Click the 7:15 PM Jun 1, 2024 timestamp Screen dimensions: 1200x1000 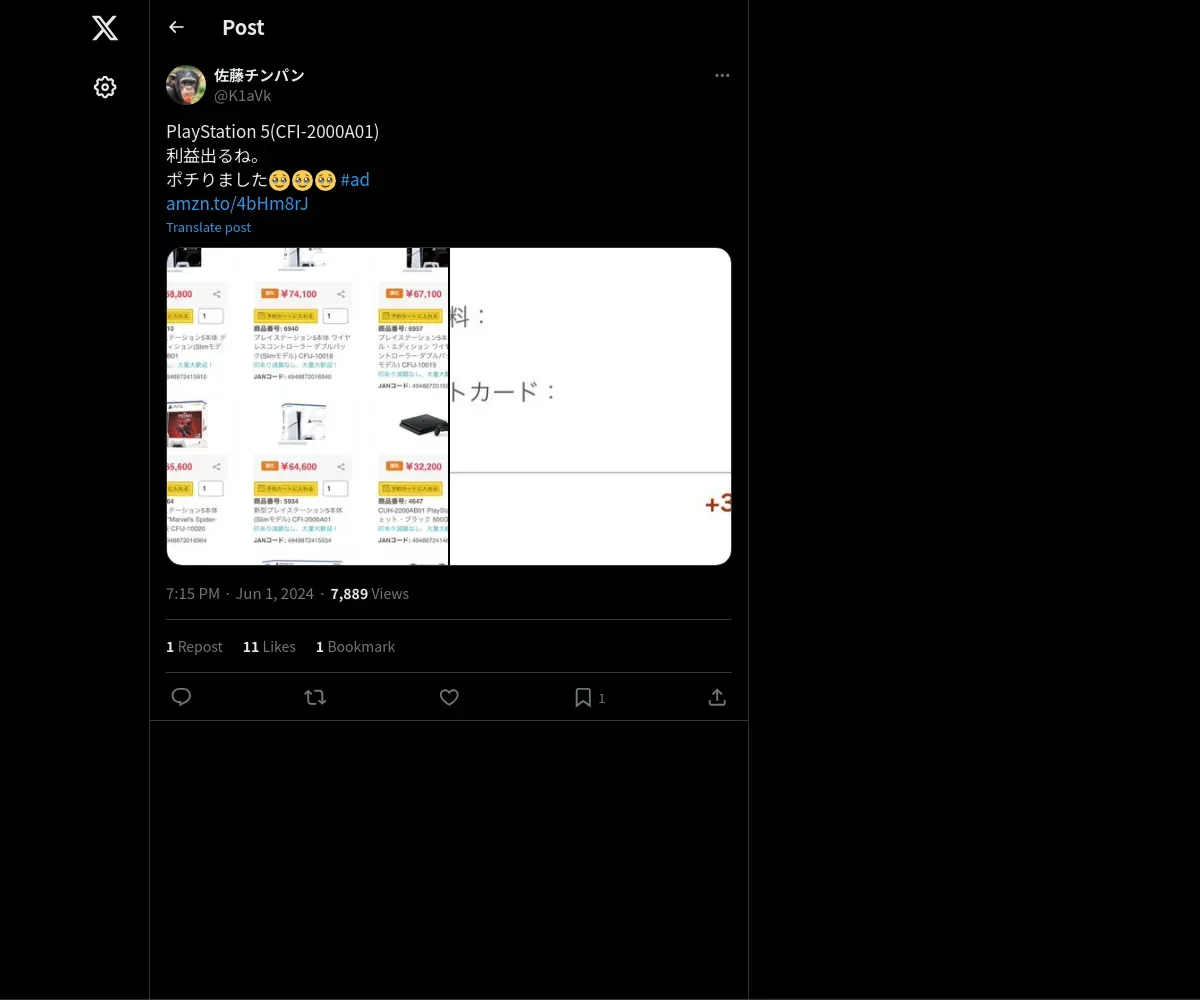tap(240, 594)
